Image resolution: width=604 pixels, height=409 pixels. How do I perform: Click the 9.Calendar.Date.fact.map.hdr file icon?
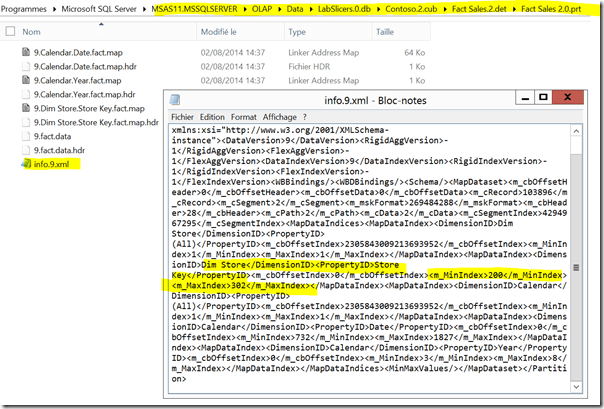pyautogui.click(x=26, y=67)
